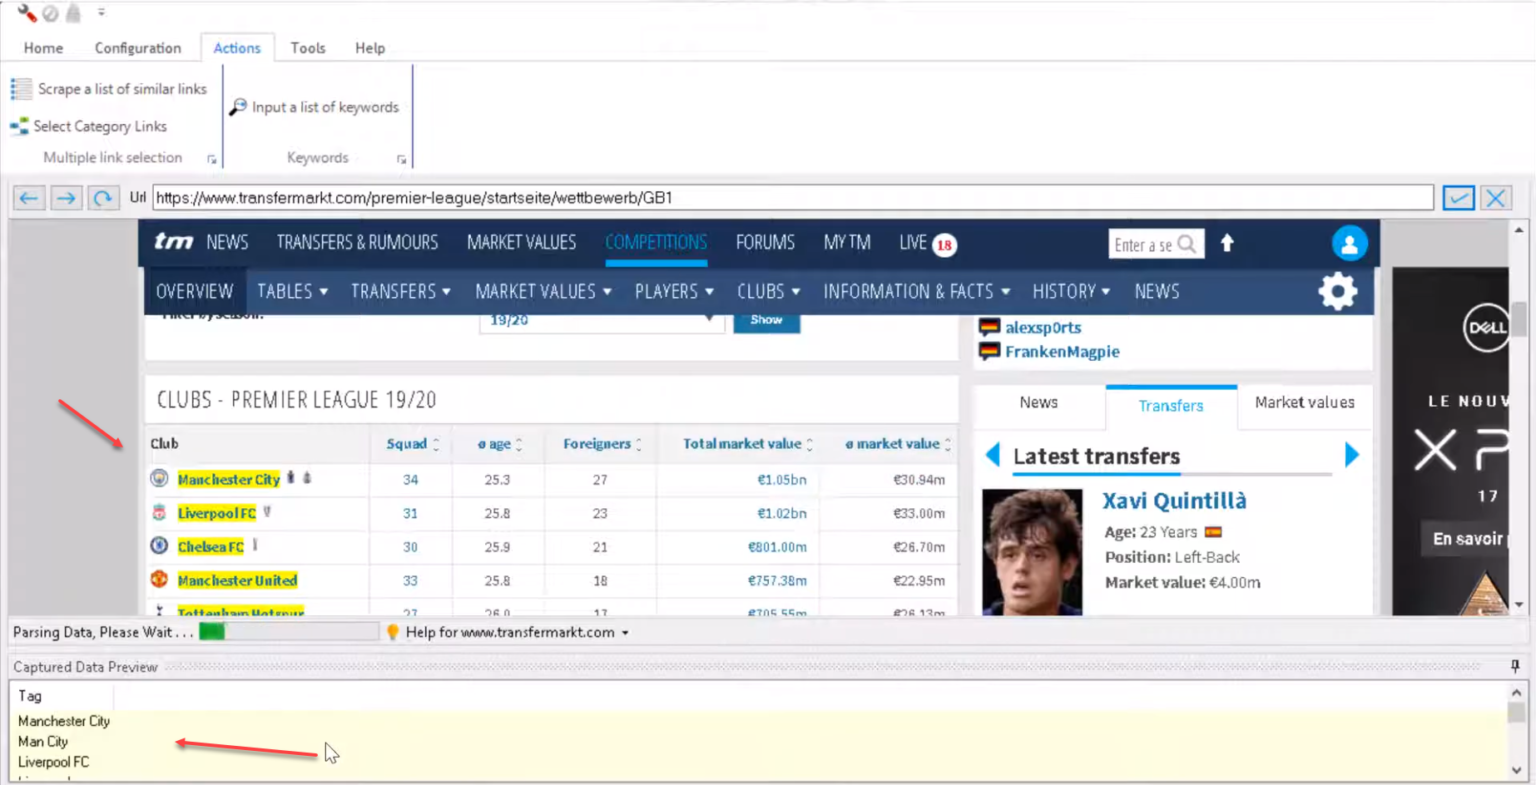Image resolution: width=1536 pixels, height=785 pixels.
Task: Open the Liverpool FC club link
Action: tap(216, 513)
